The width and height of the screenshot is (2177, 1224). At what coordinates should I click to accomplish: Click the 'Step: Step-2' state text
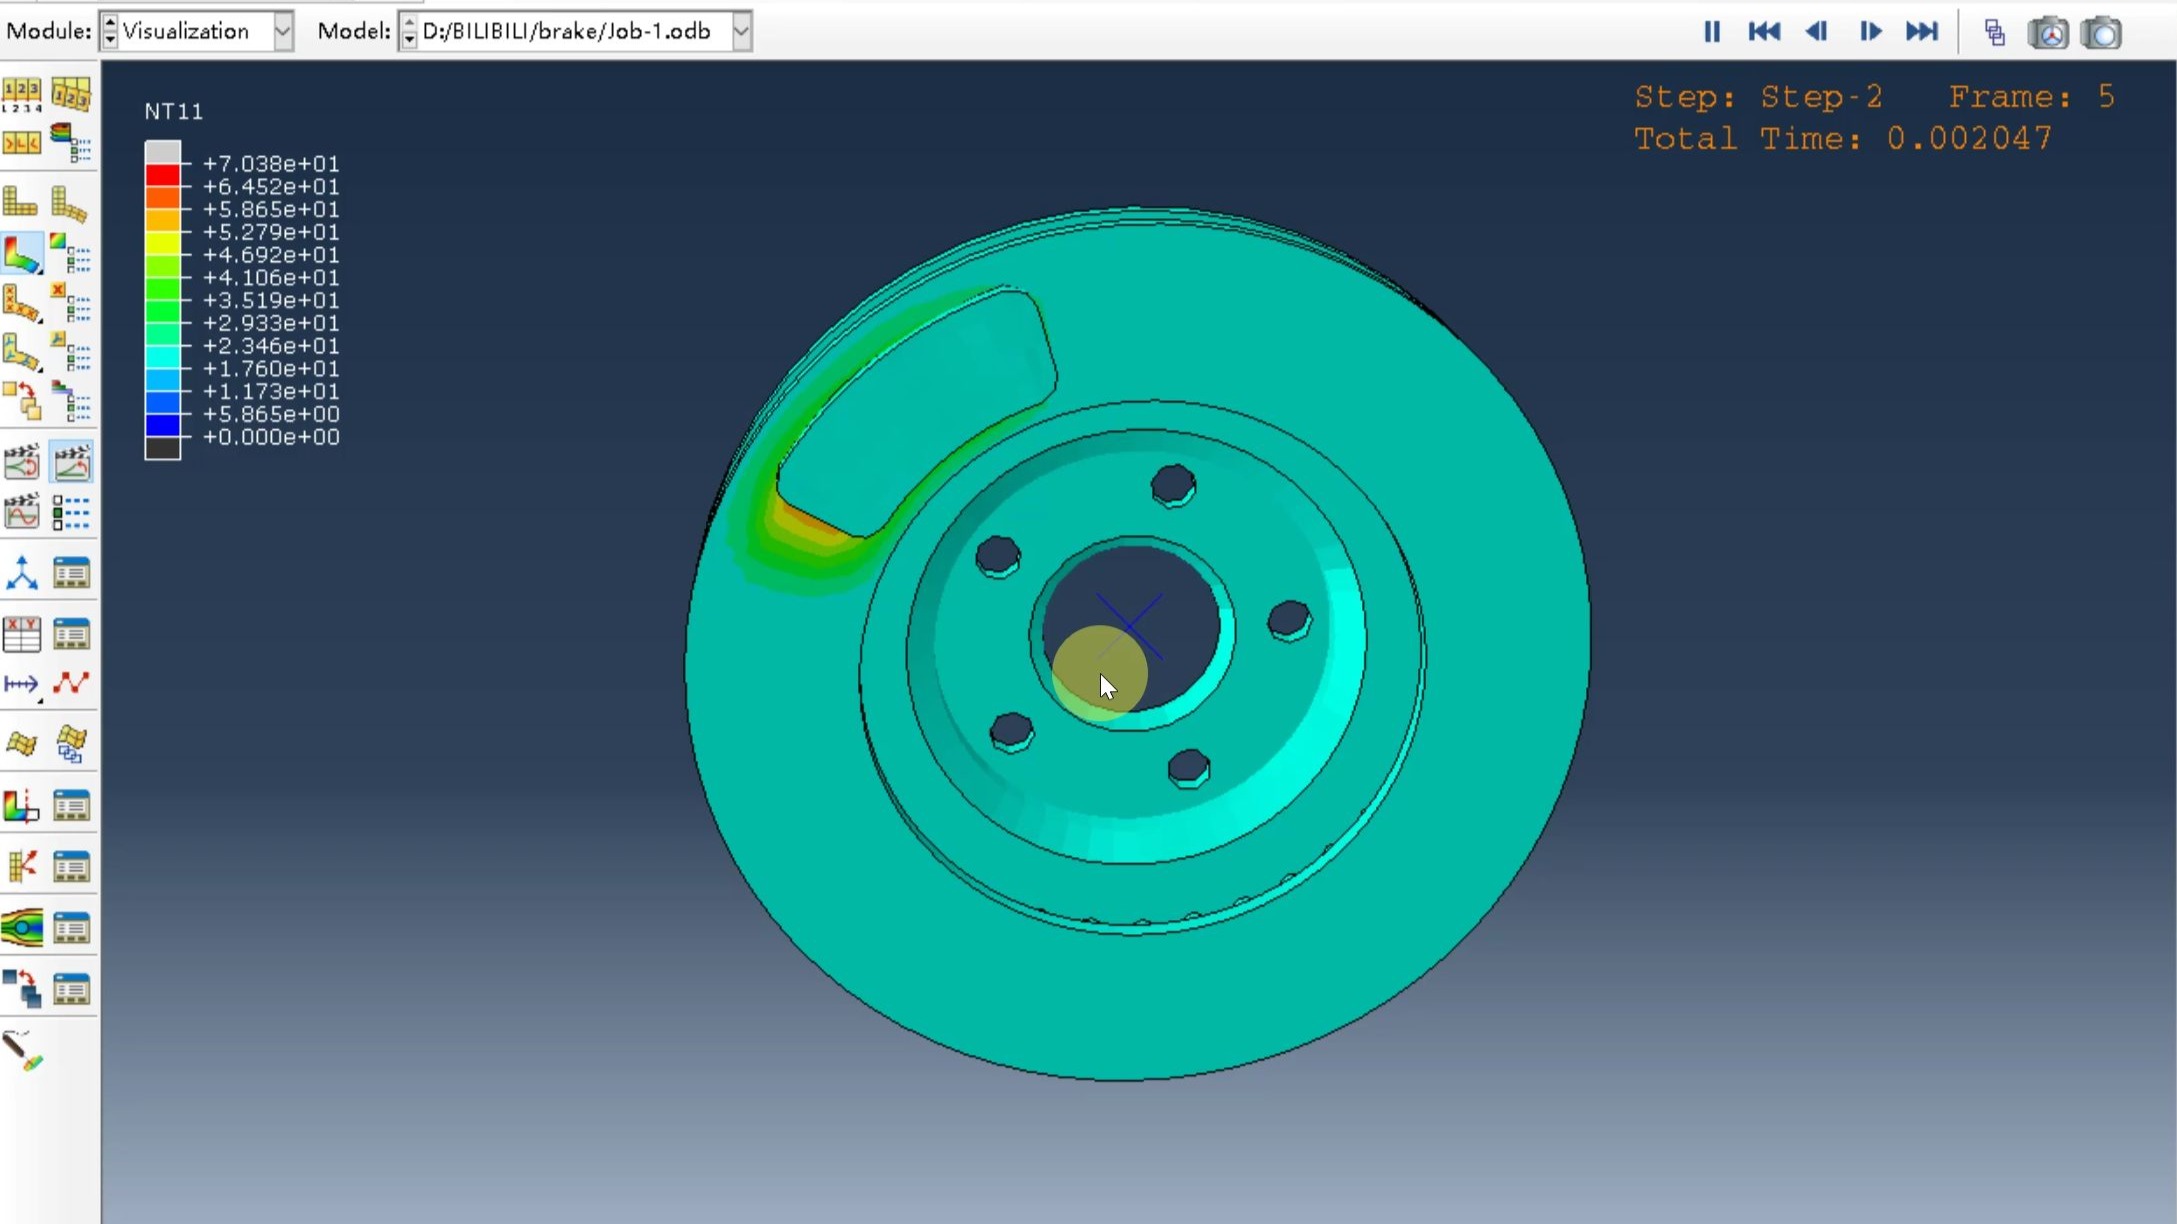[1759, 97]
